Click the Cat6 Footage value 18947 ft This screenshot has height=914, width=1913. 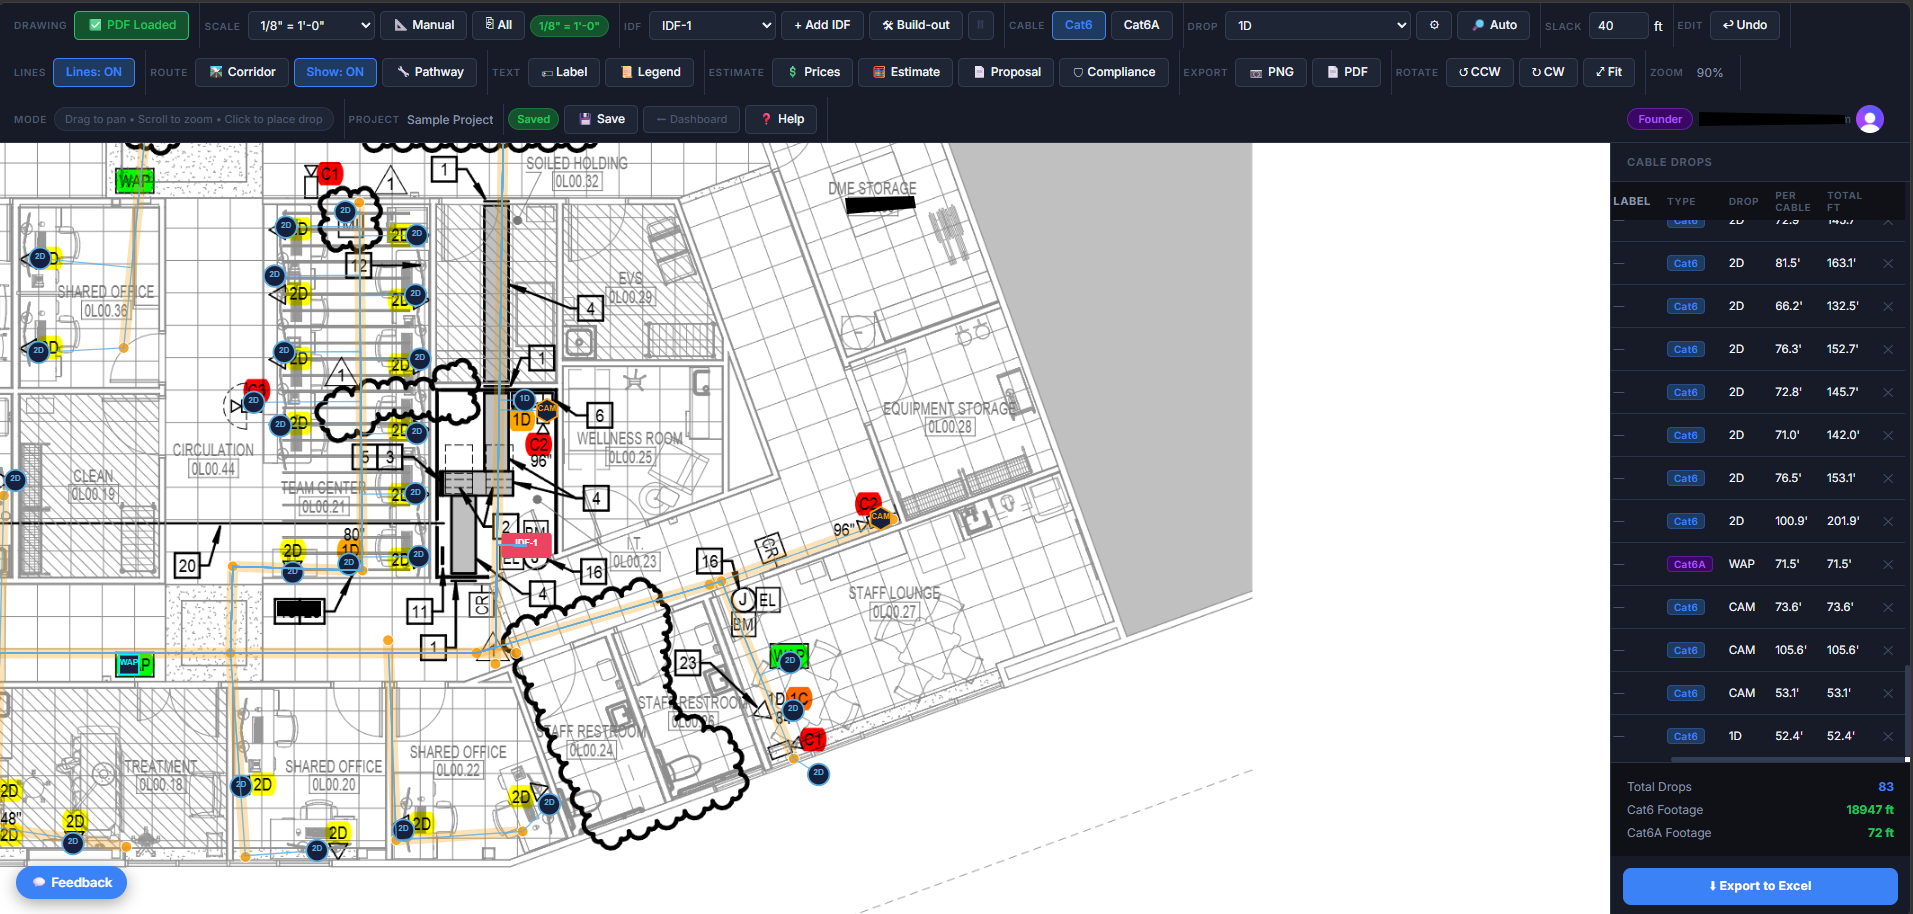(x=1870, y=810)
